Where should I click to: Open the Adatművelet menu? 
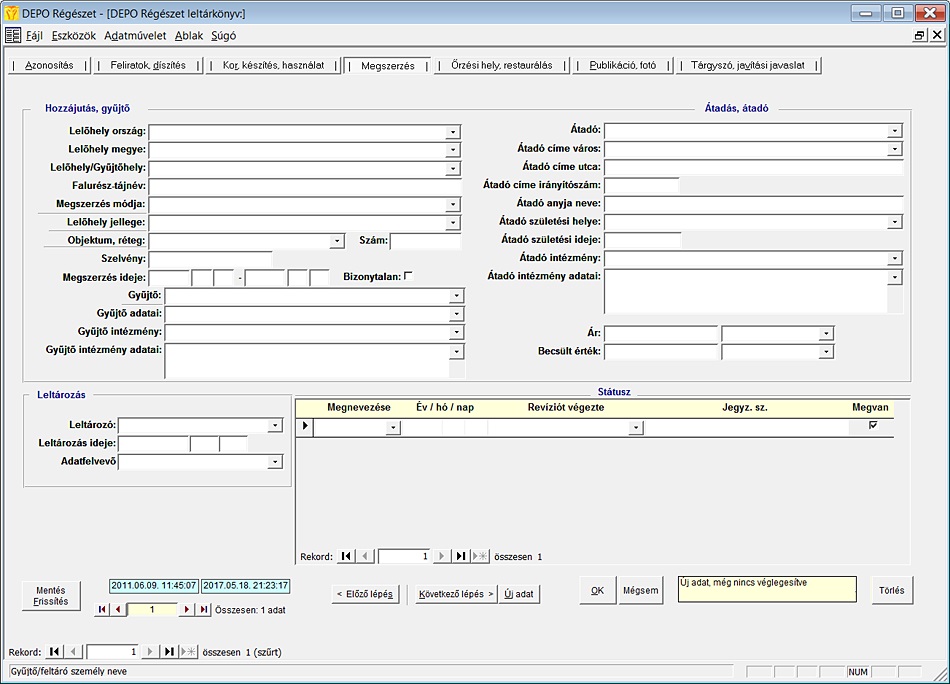coord(135,35)
